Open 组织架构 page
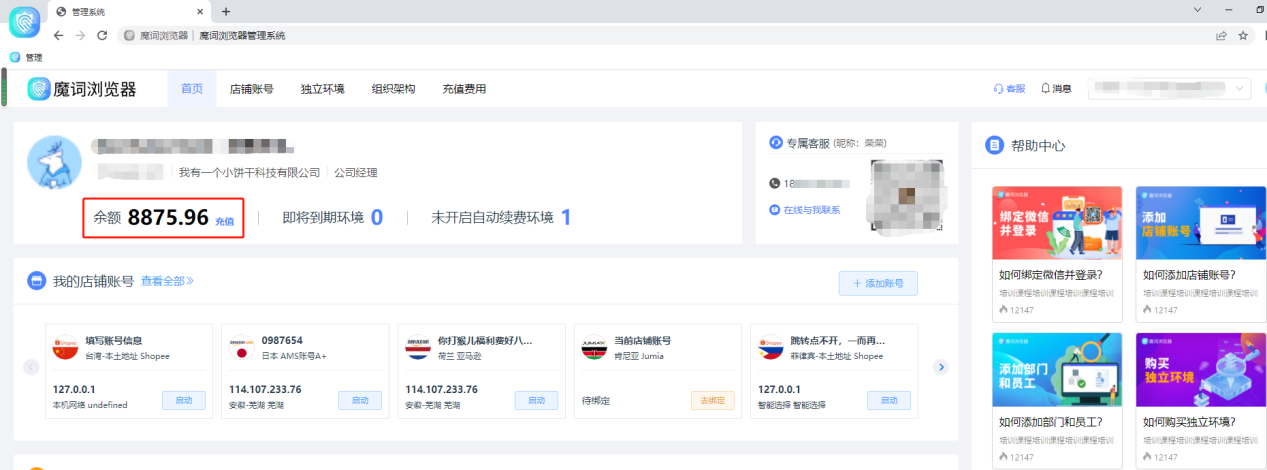 pyautogui.click(x=393, y=89)
